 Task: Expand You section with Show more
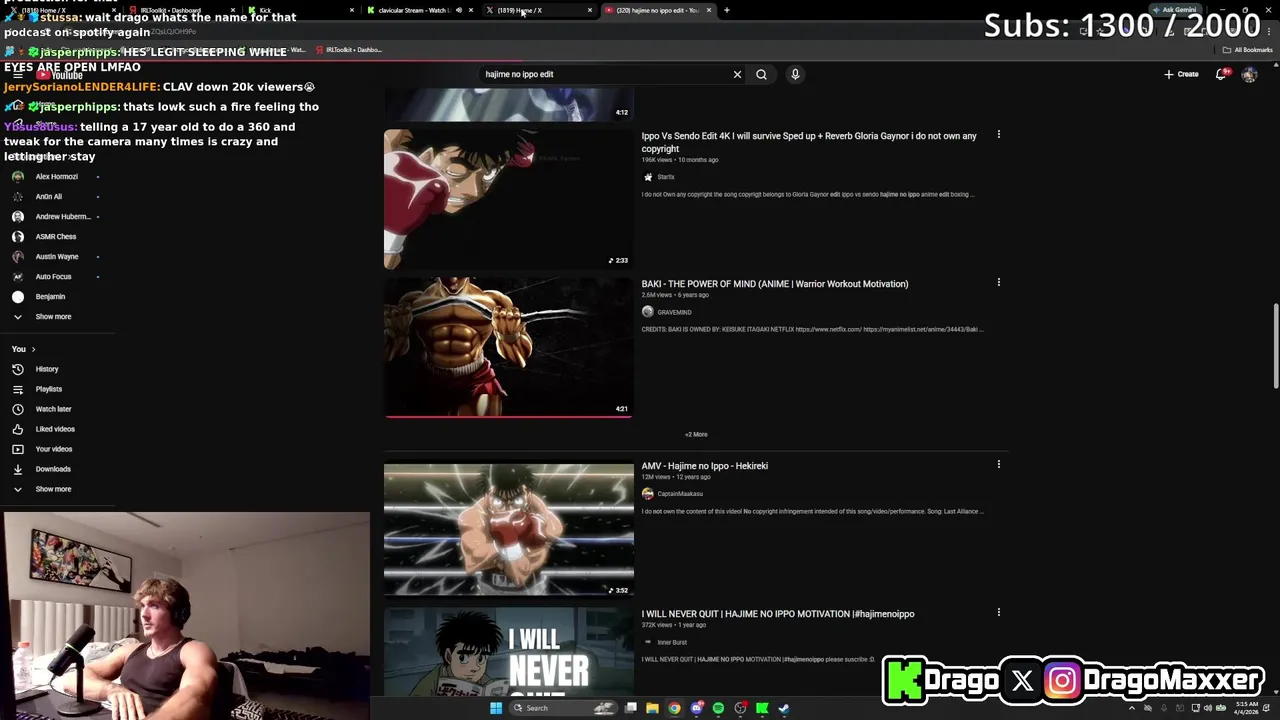click(53, 489)
